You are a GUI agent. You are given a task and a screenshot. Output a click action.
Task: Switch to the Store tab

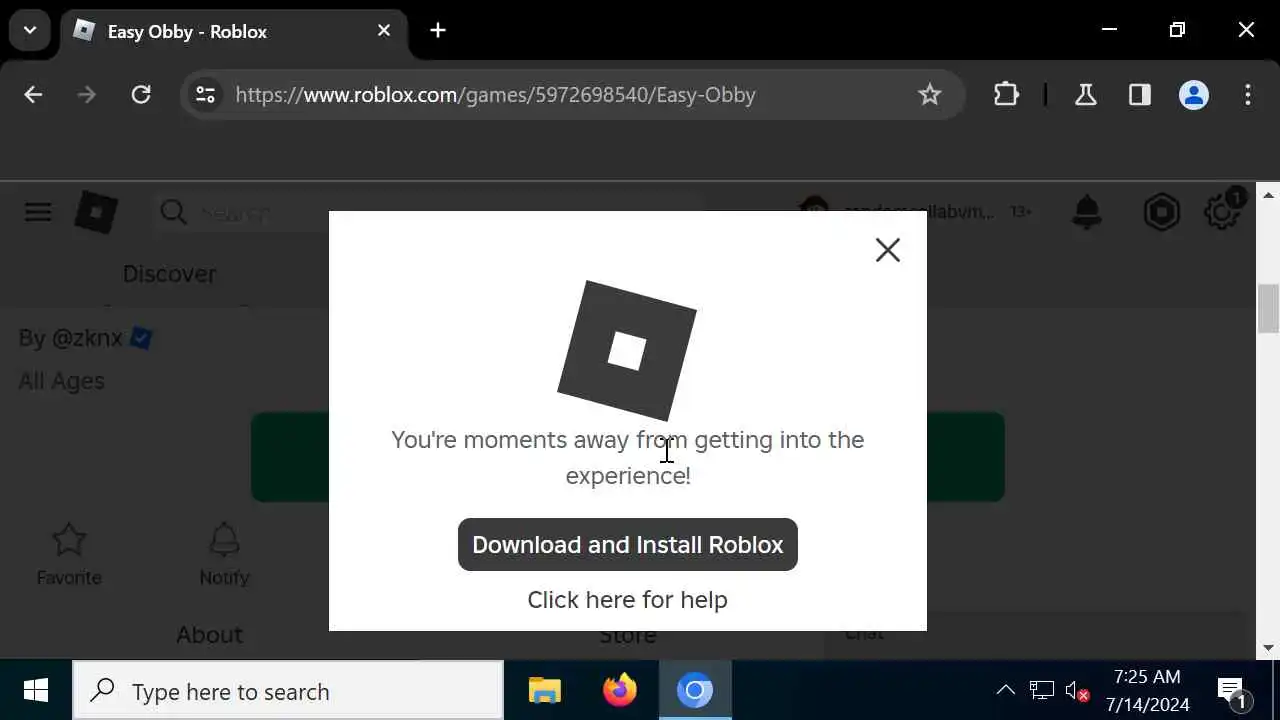click(628, 636)
